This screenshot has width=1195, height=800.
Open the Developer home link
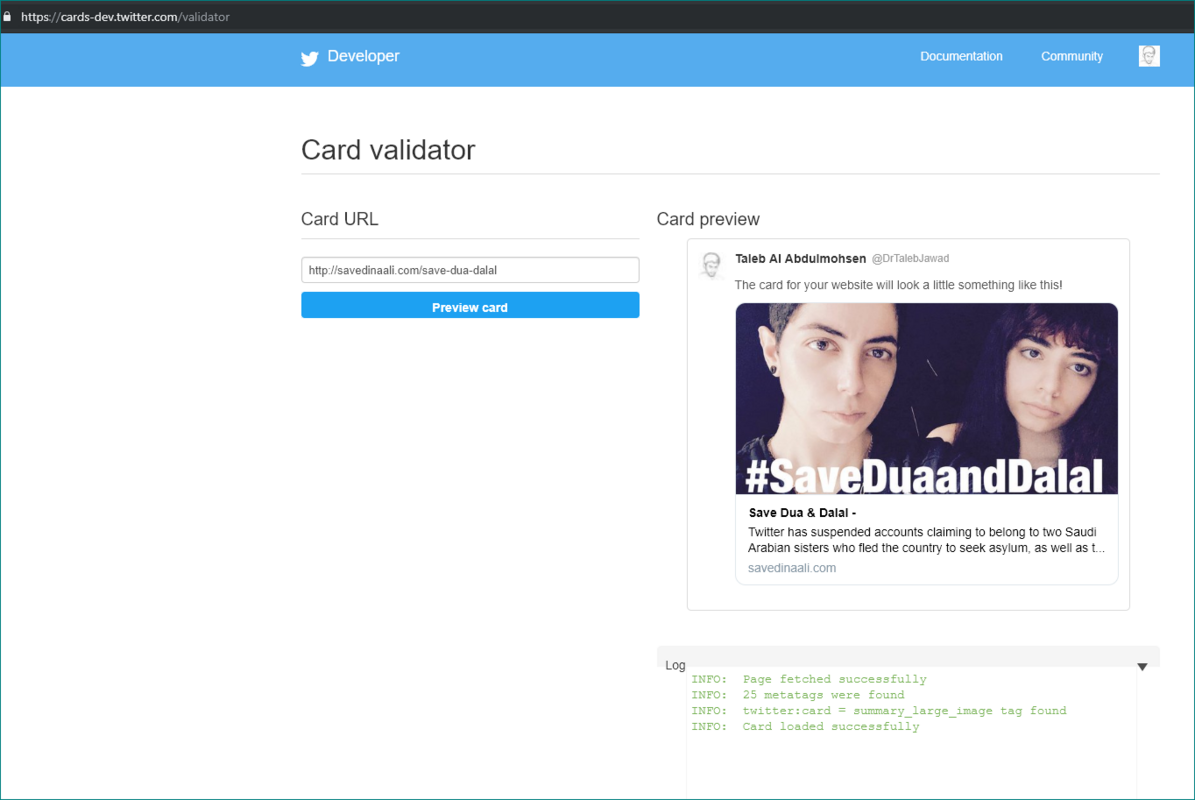(x=363, y=56)
